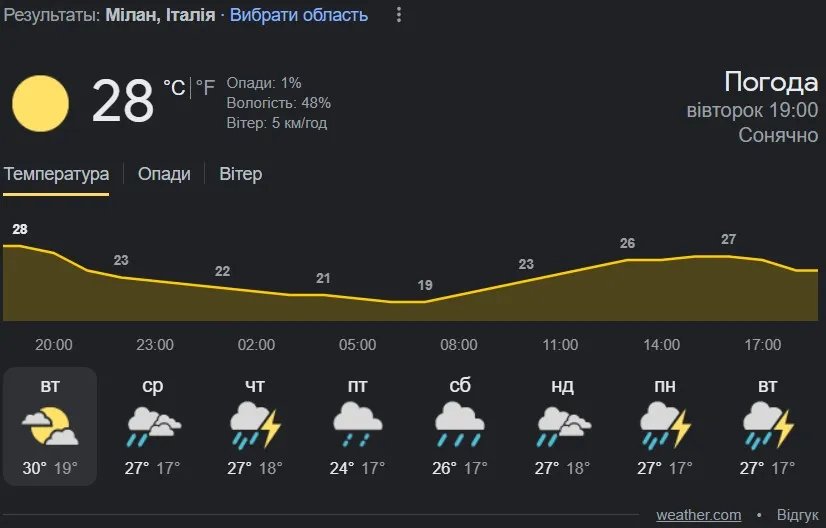Switch to the Опади tab
The width and height of the screenshot is (826, 528).
pyautogui.click(x=164, y=174)
